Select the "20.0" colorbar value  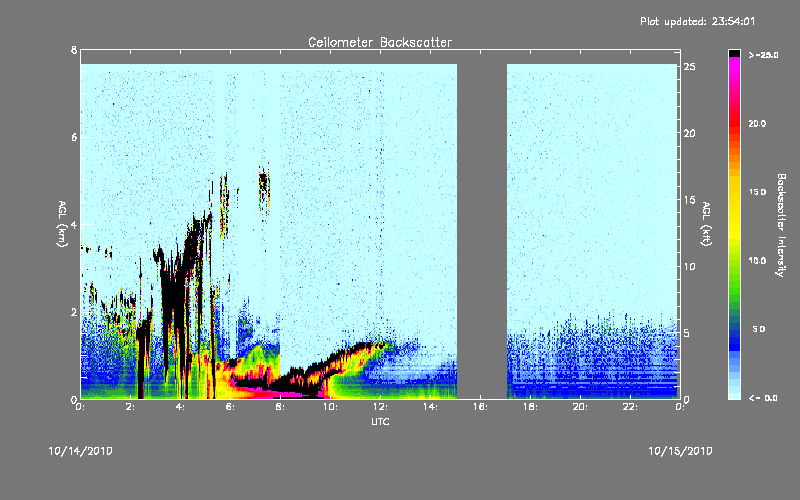758,123
